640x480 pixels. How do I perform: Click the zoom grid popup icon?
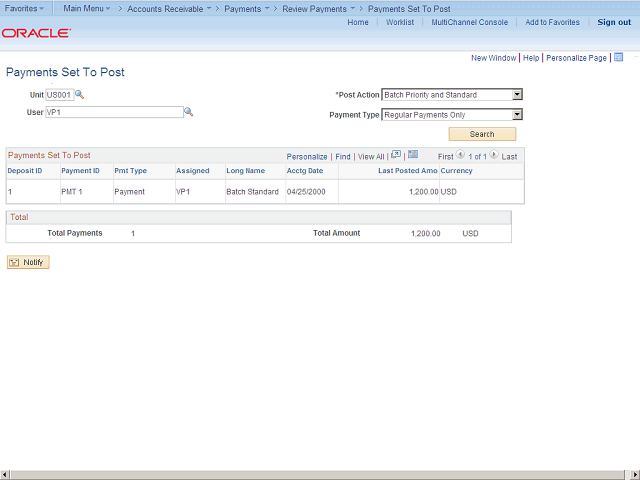click(x=396, y=155)
